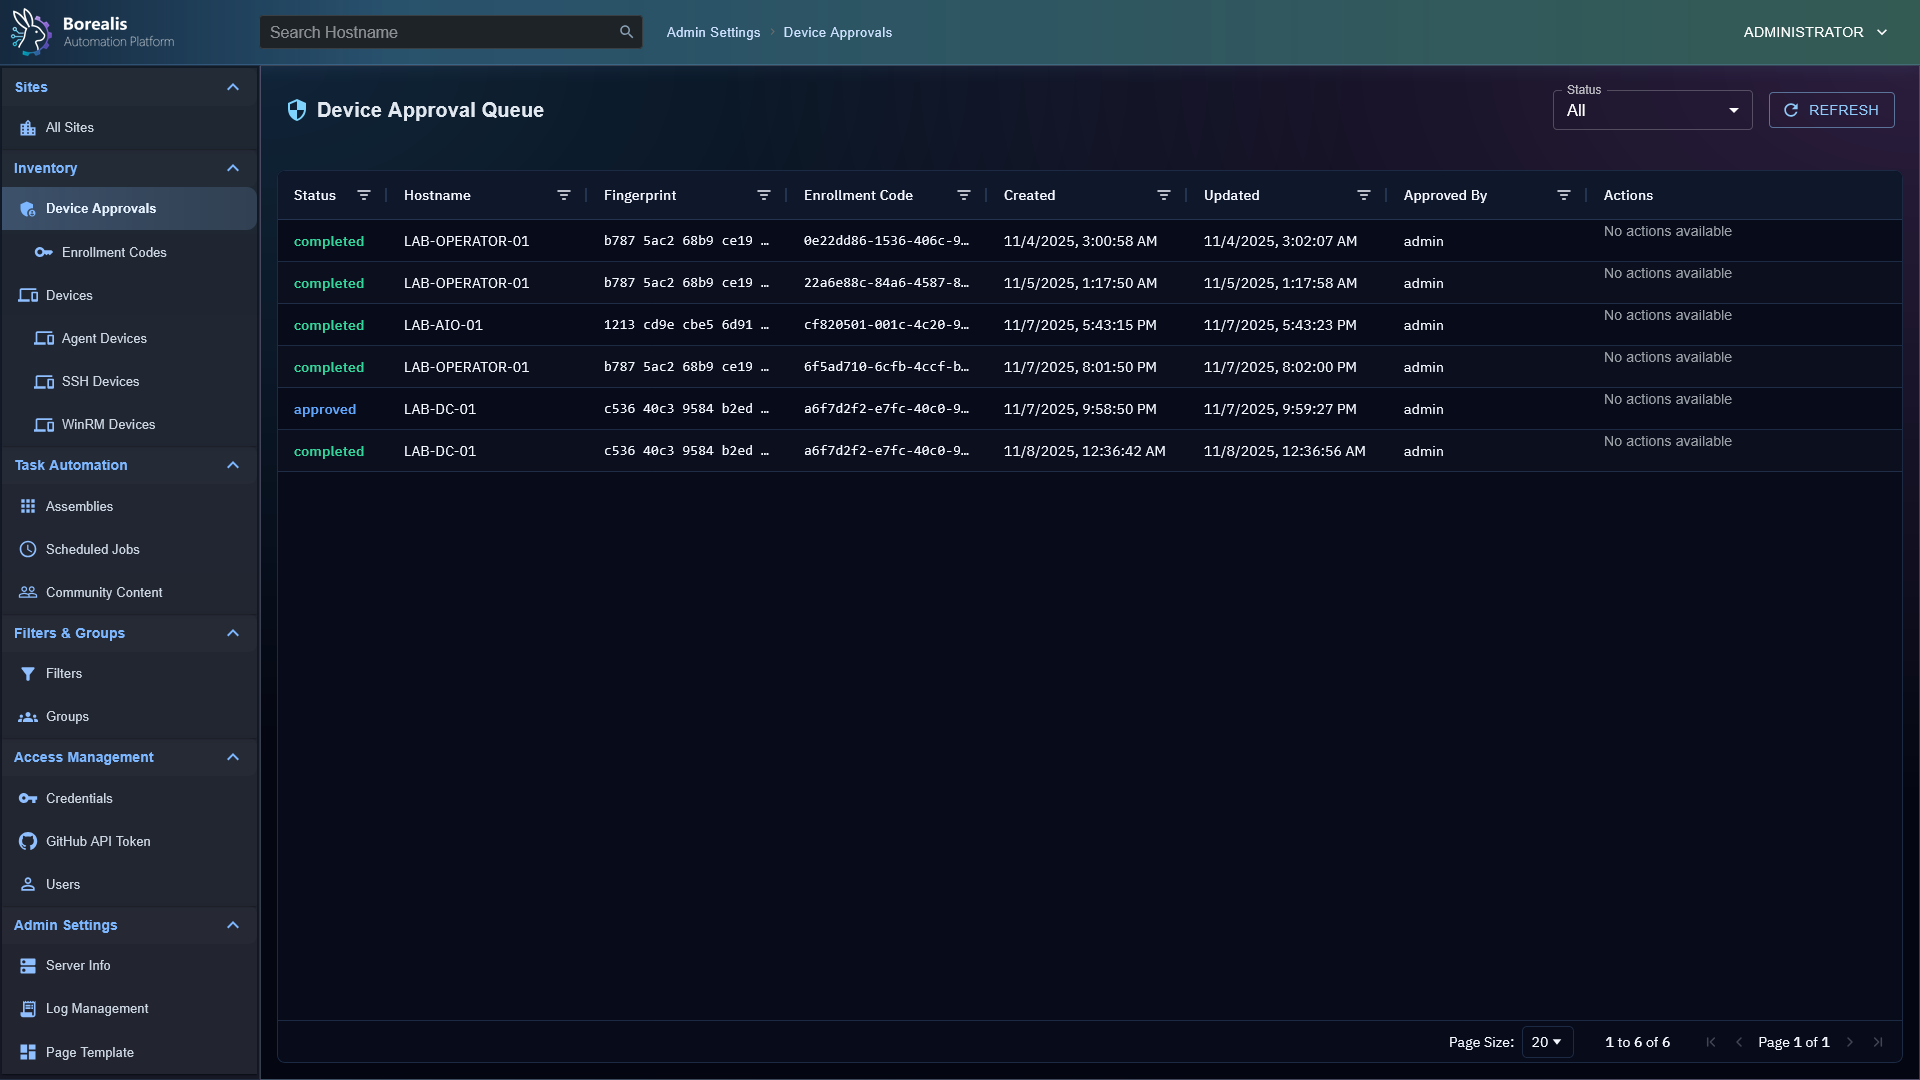Focus the Search Hostname field
The height and width of the screenshot is (1080, 1920).
(x=440, y=32)
